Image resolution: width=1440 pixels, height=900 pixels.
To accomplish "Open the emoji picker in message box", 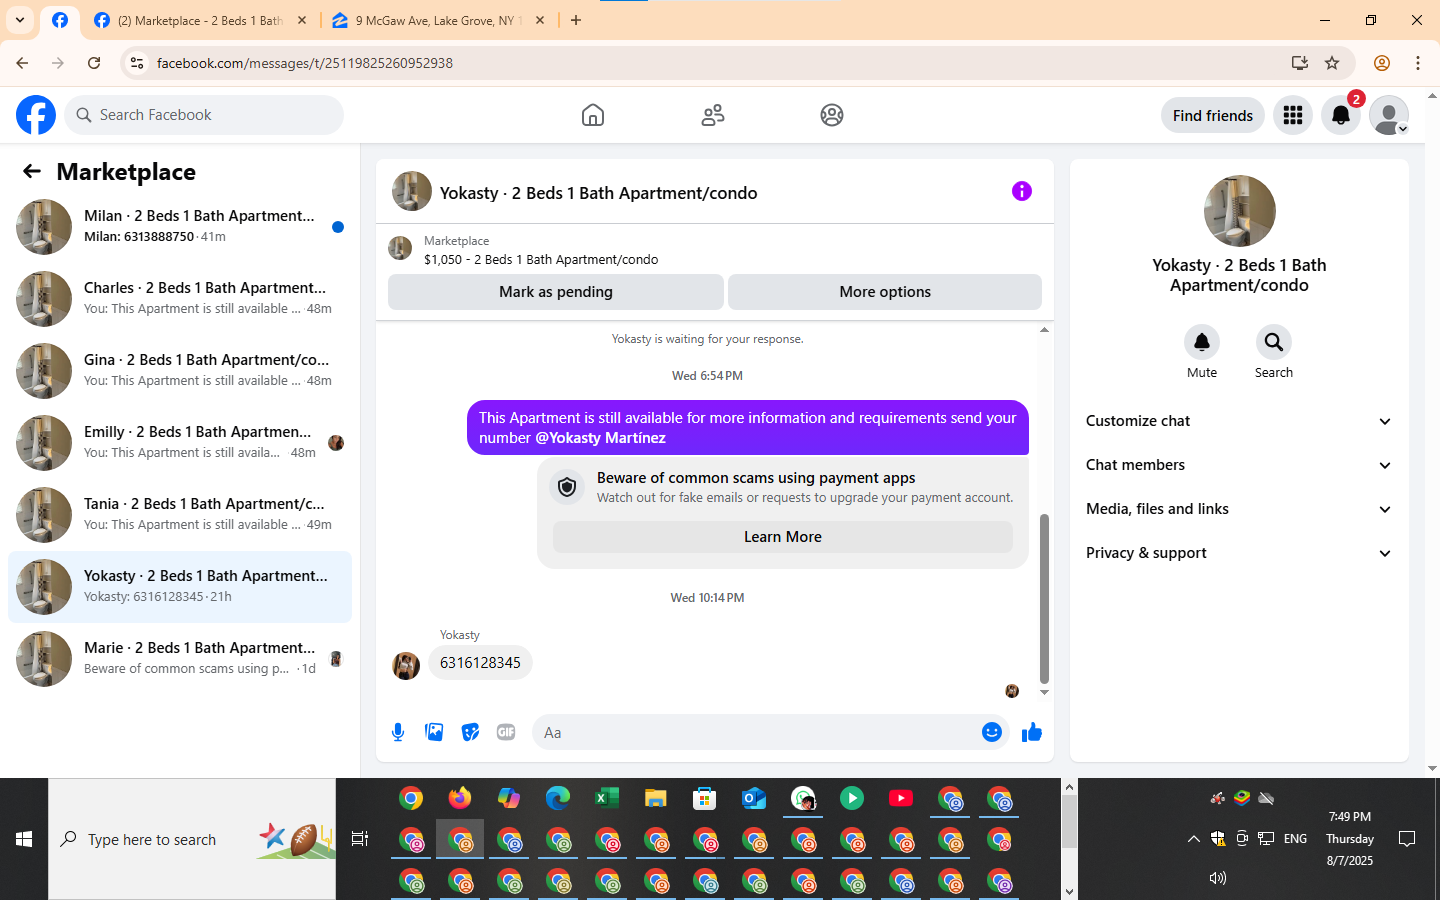I will click(991, 732).
